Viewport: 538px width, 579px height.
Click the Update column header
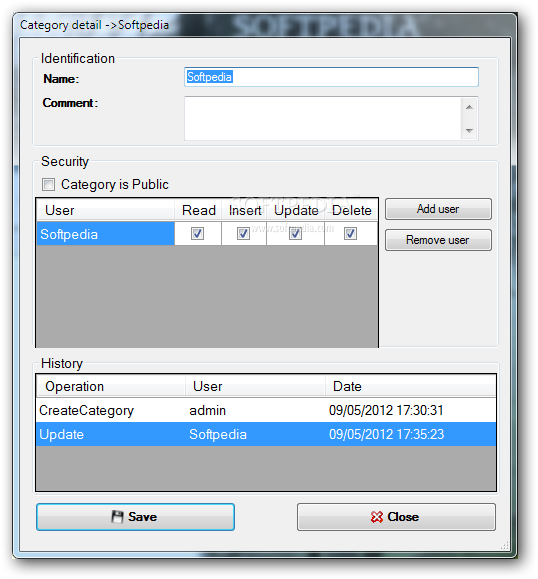[x=296, y=210]
